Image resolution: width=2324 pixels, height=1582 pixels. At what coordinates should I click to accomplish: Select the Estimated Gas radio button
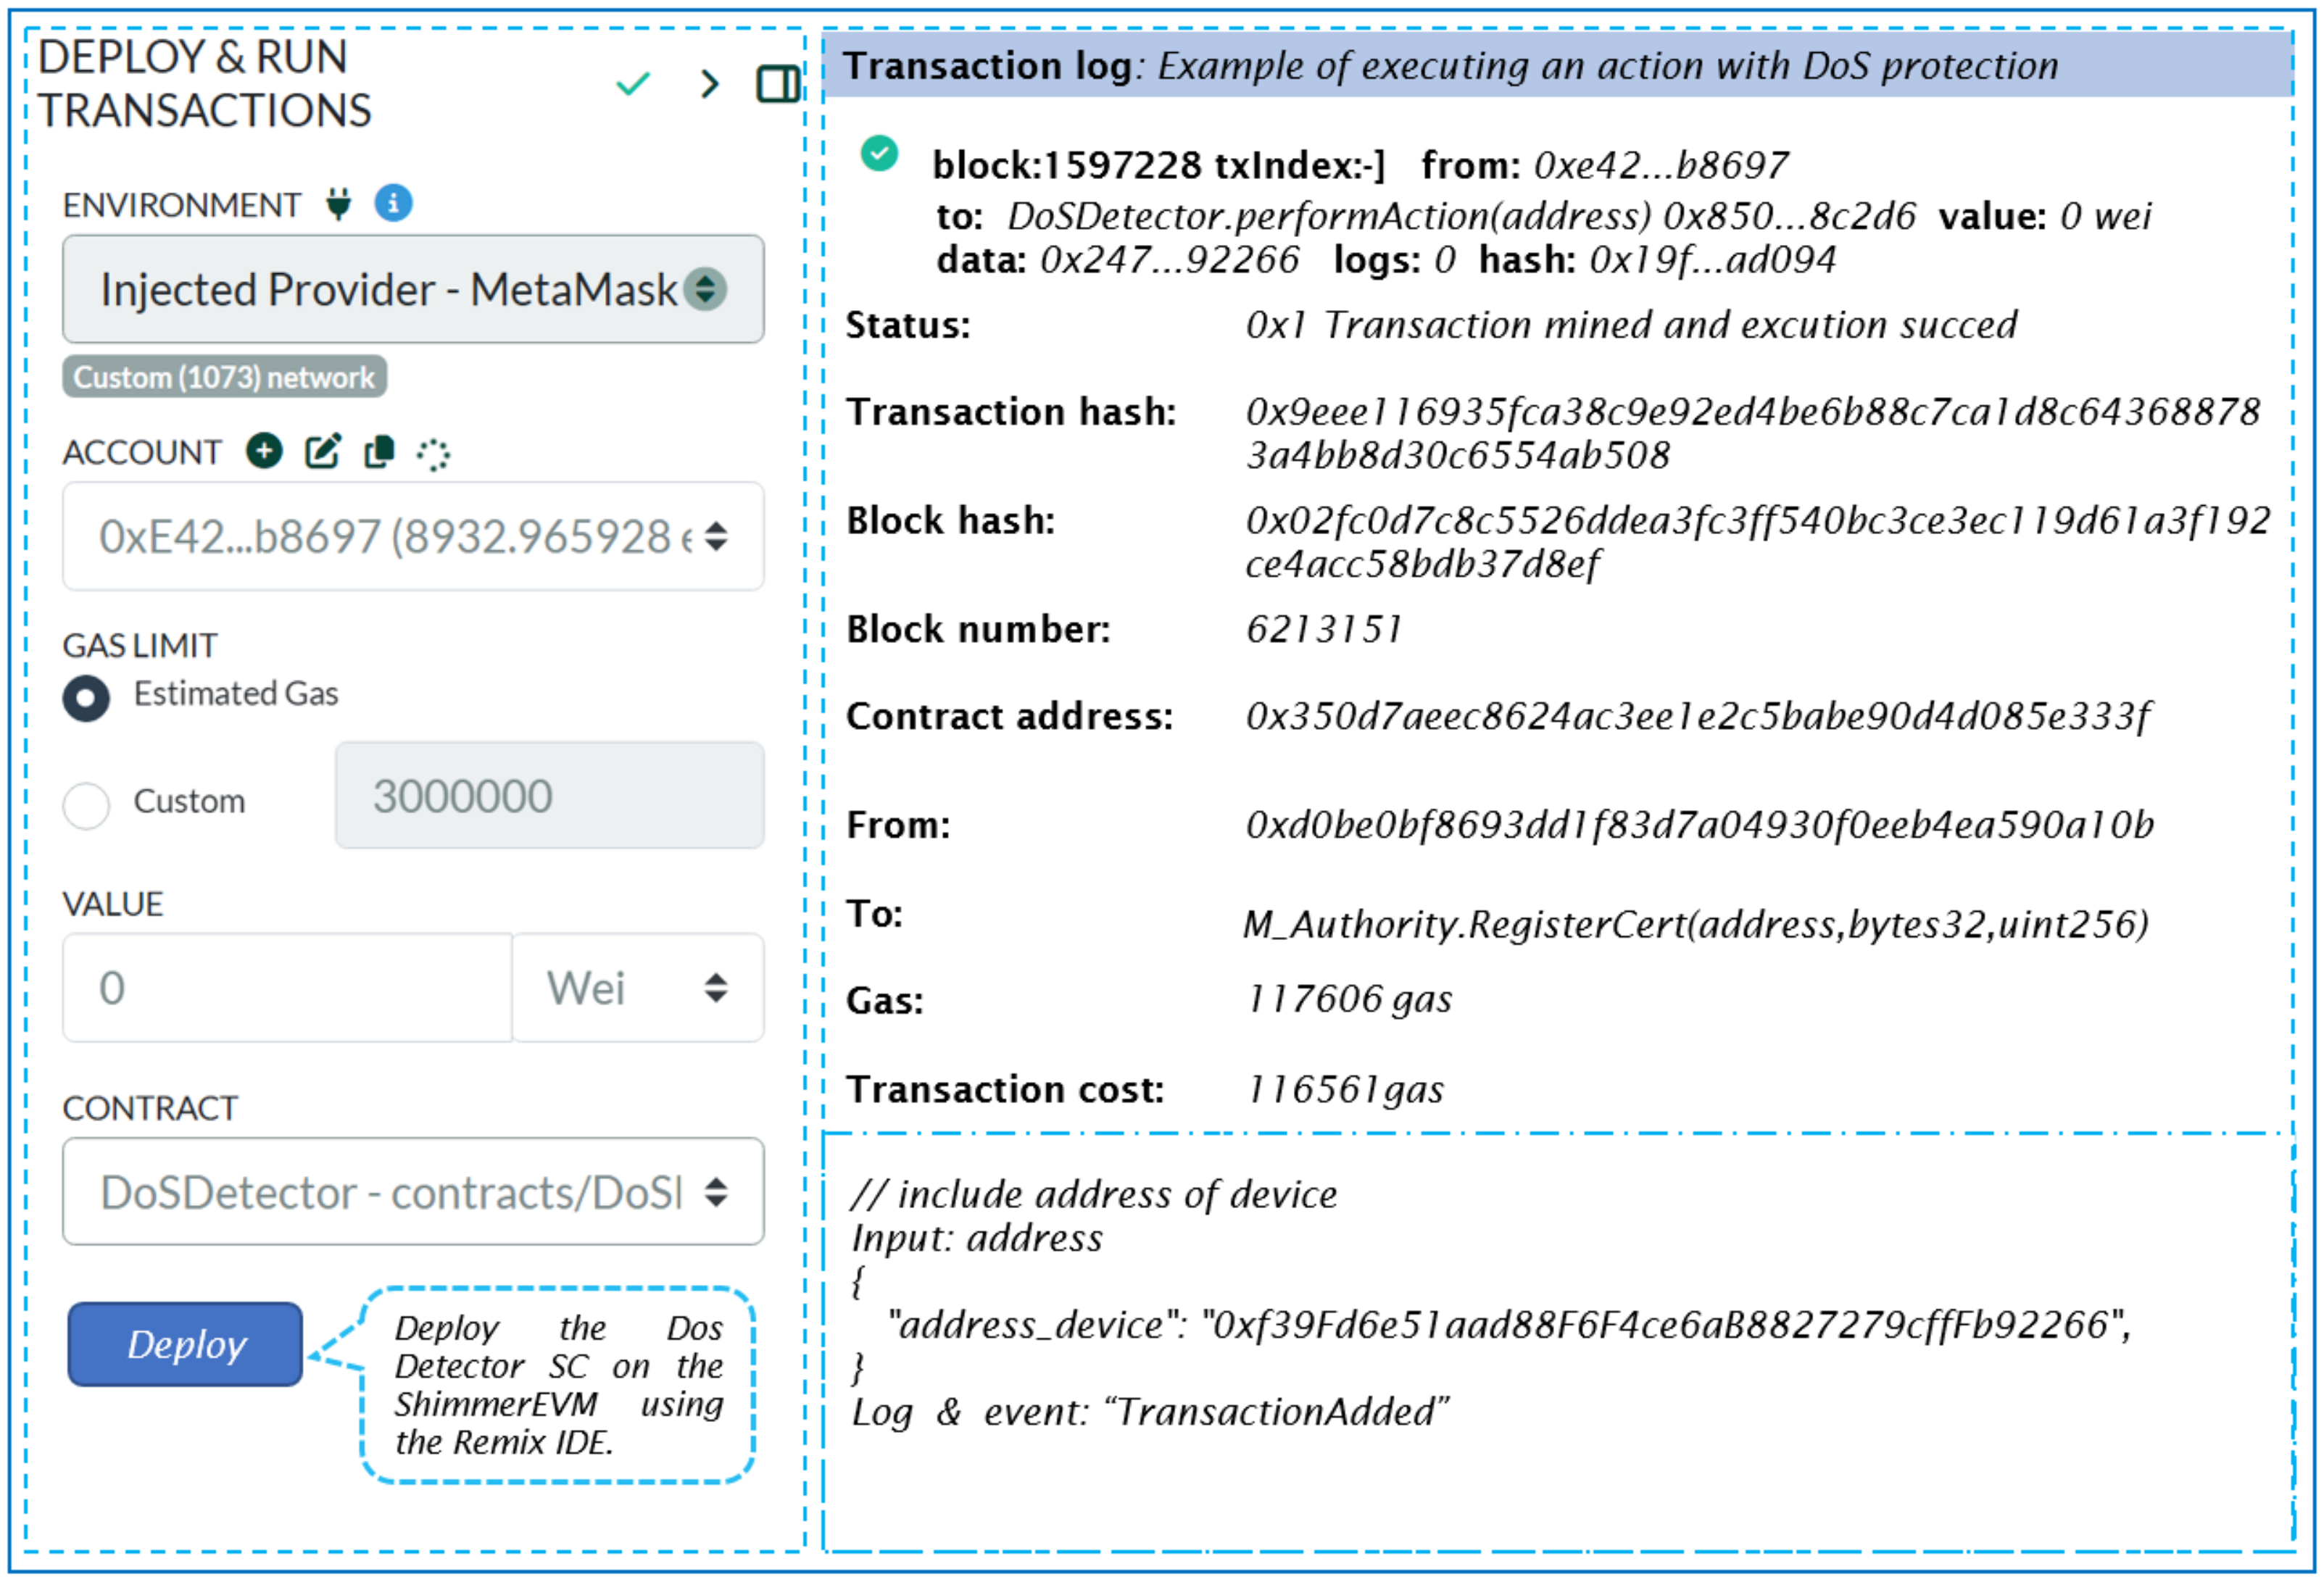(87, 698)
